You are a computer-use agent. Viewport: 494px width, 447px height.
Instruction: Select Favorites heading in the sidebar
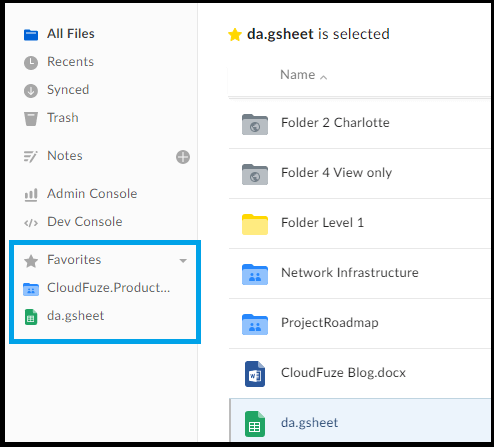pyautogui.click(x=74, y=260)
